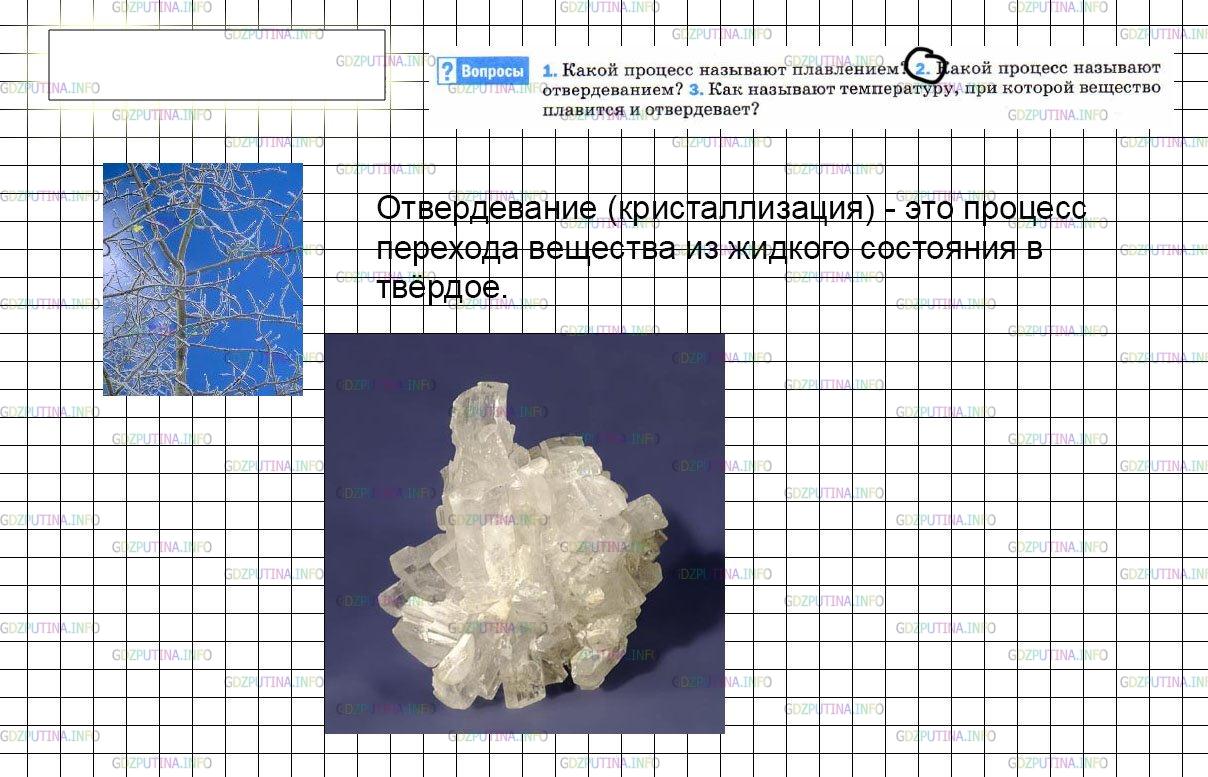1208x777 pixels.
Task: Open the white crystal cluster photo
Action: point(524,533)
